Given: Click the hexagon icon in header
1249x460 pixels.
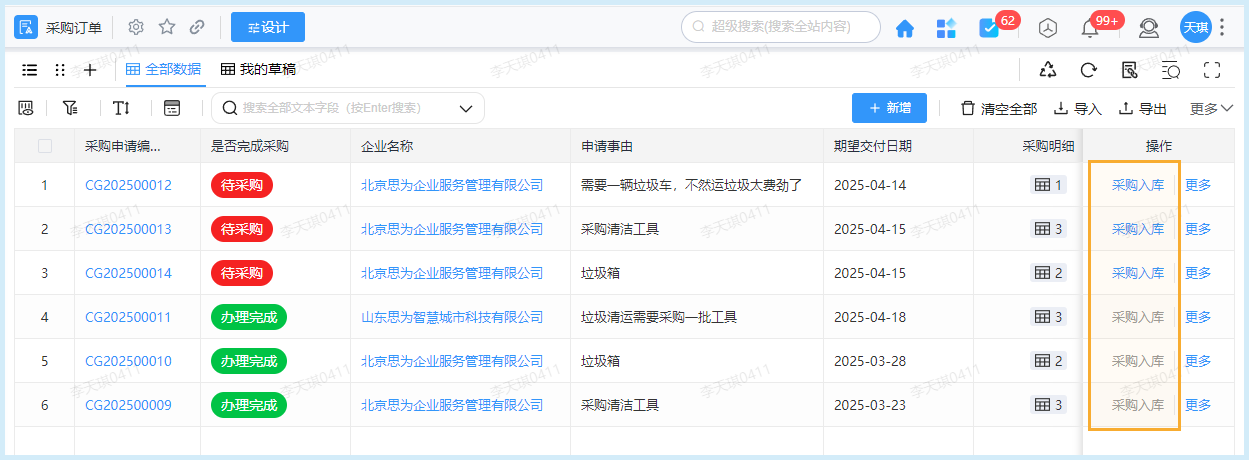Looking at the screenshot, I should 1048,28.
